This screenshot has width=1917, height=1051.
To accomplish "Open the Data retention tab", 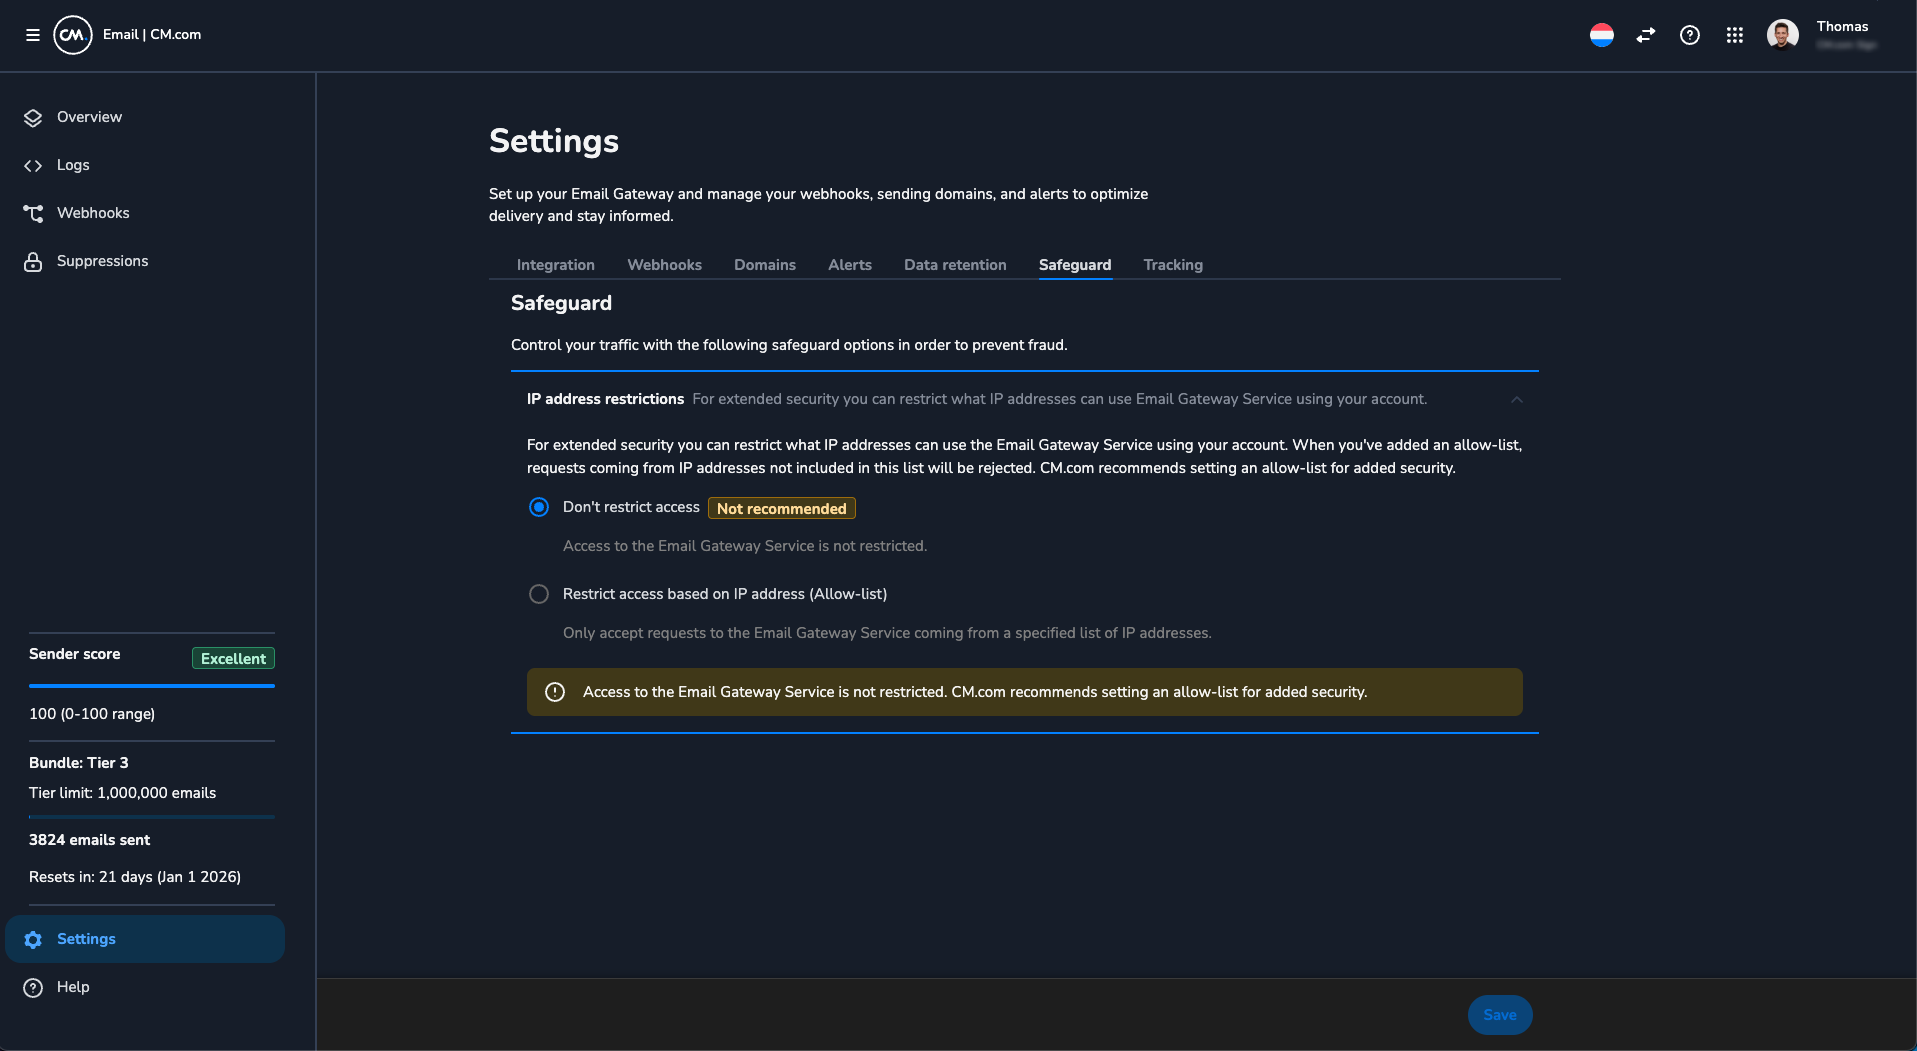I will pyautogui.click(x=955, y=265).
